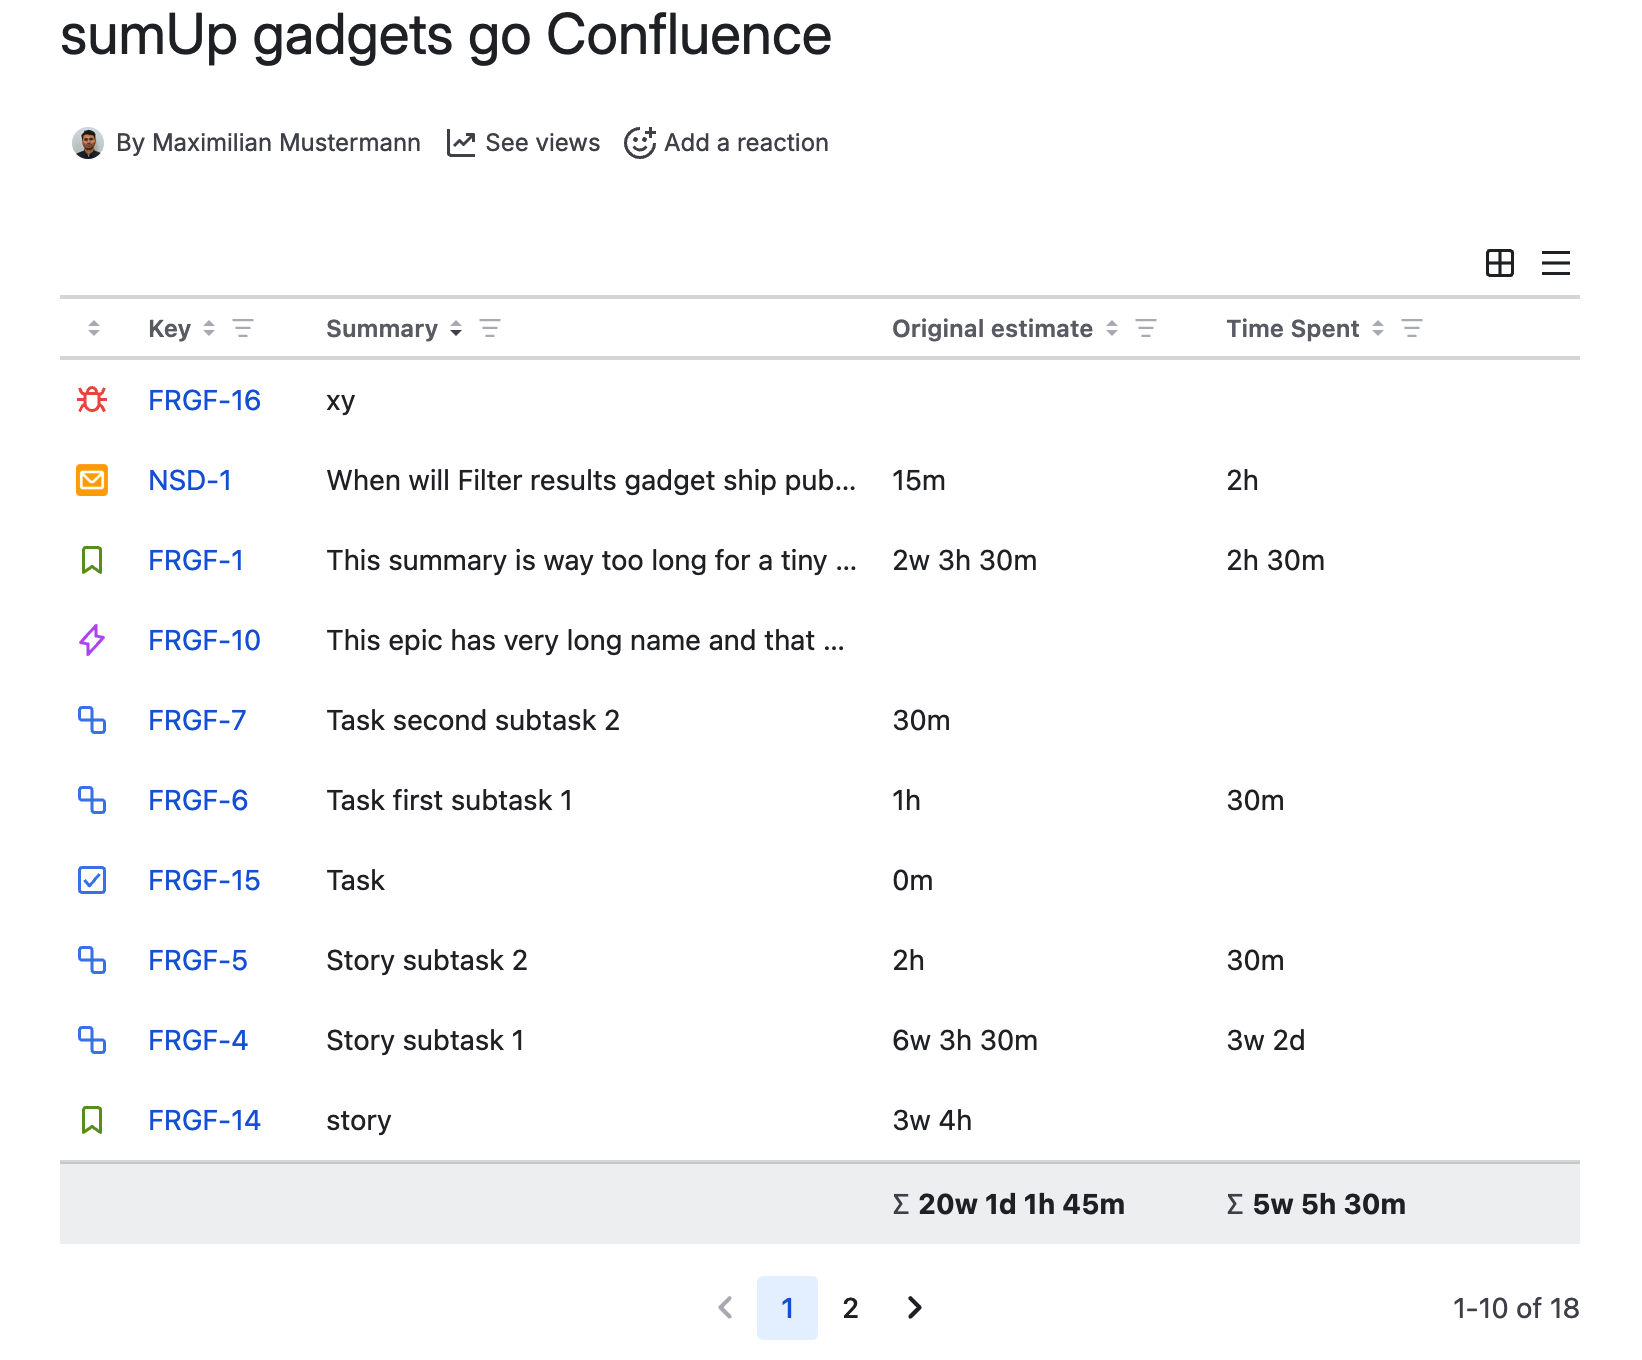The width and height of the screenshot is (1642, 1360).
Task: Click summary 'Task second subtask 2'
Action: click(x=473, y=720)
